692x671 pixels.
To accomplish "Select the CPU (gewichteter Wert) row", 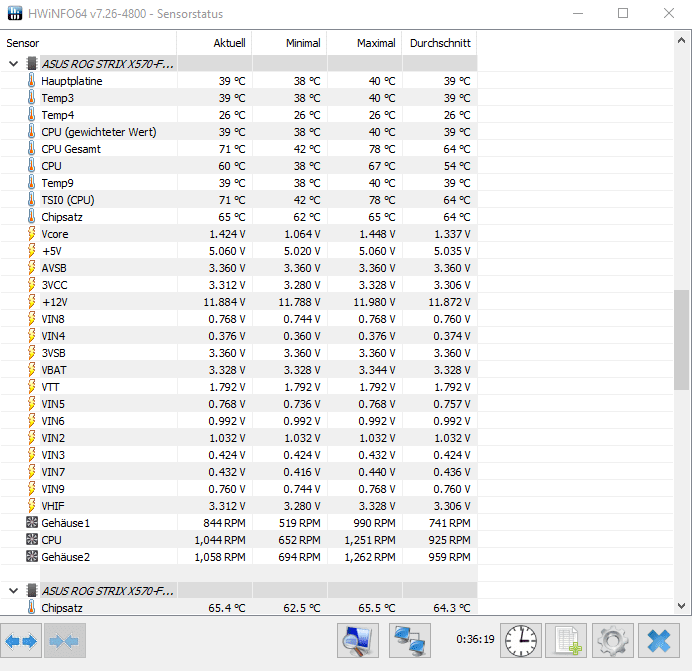I will (238, 132).
